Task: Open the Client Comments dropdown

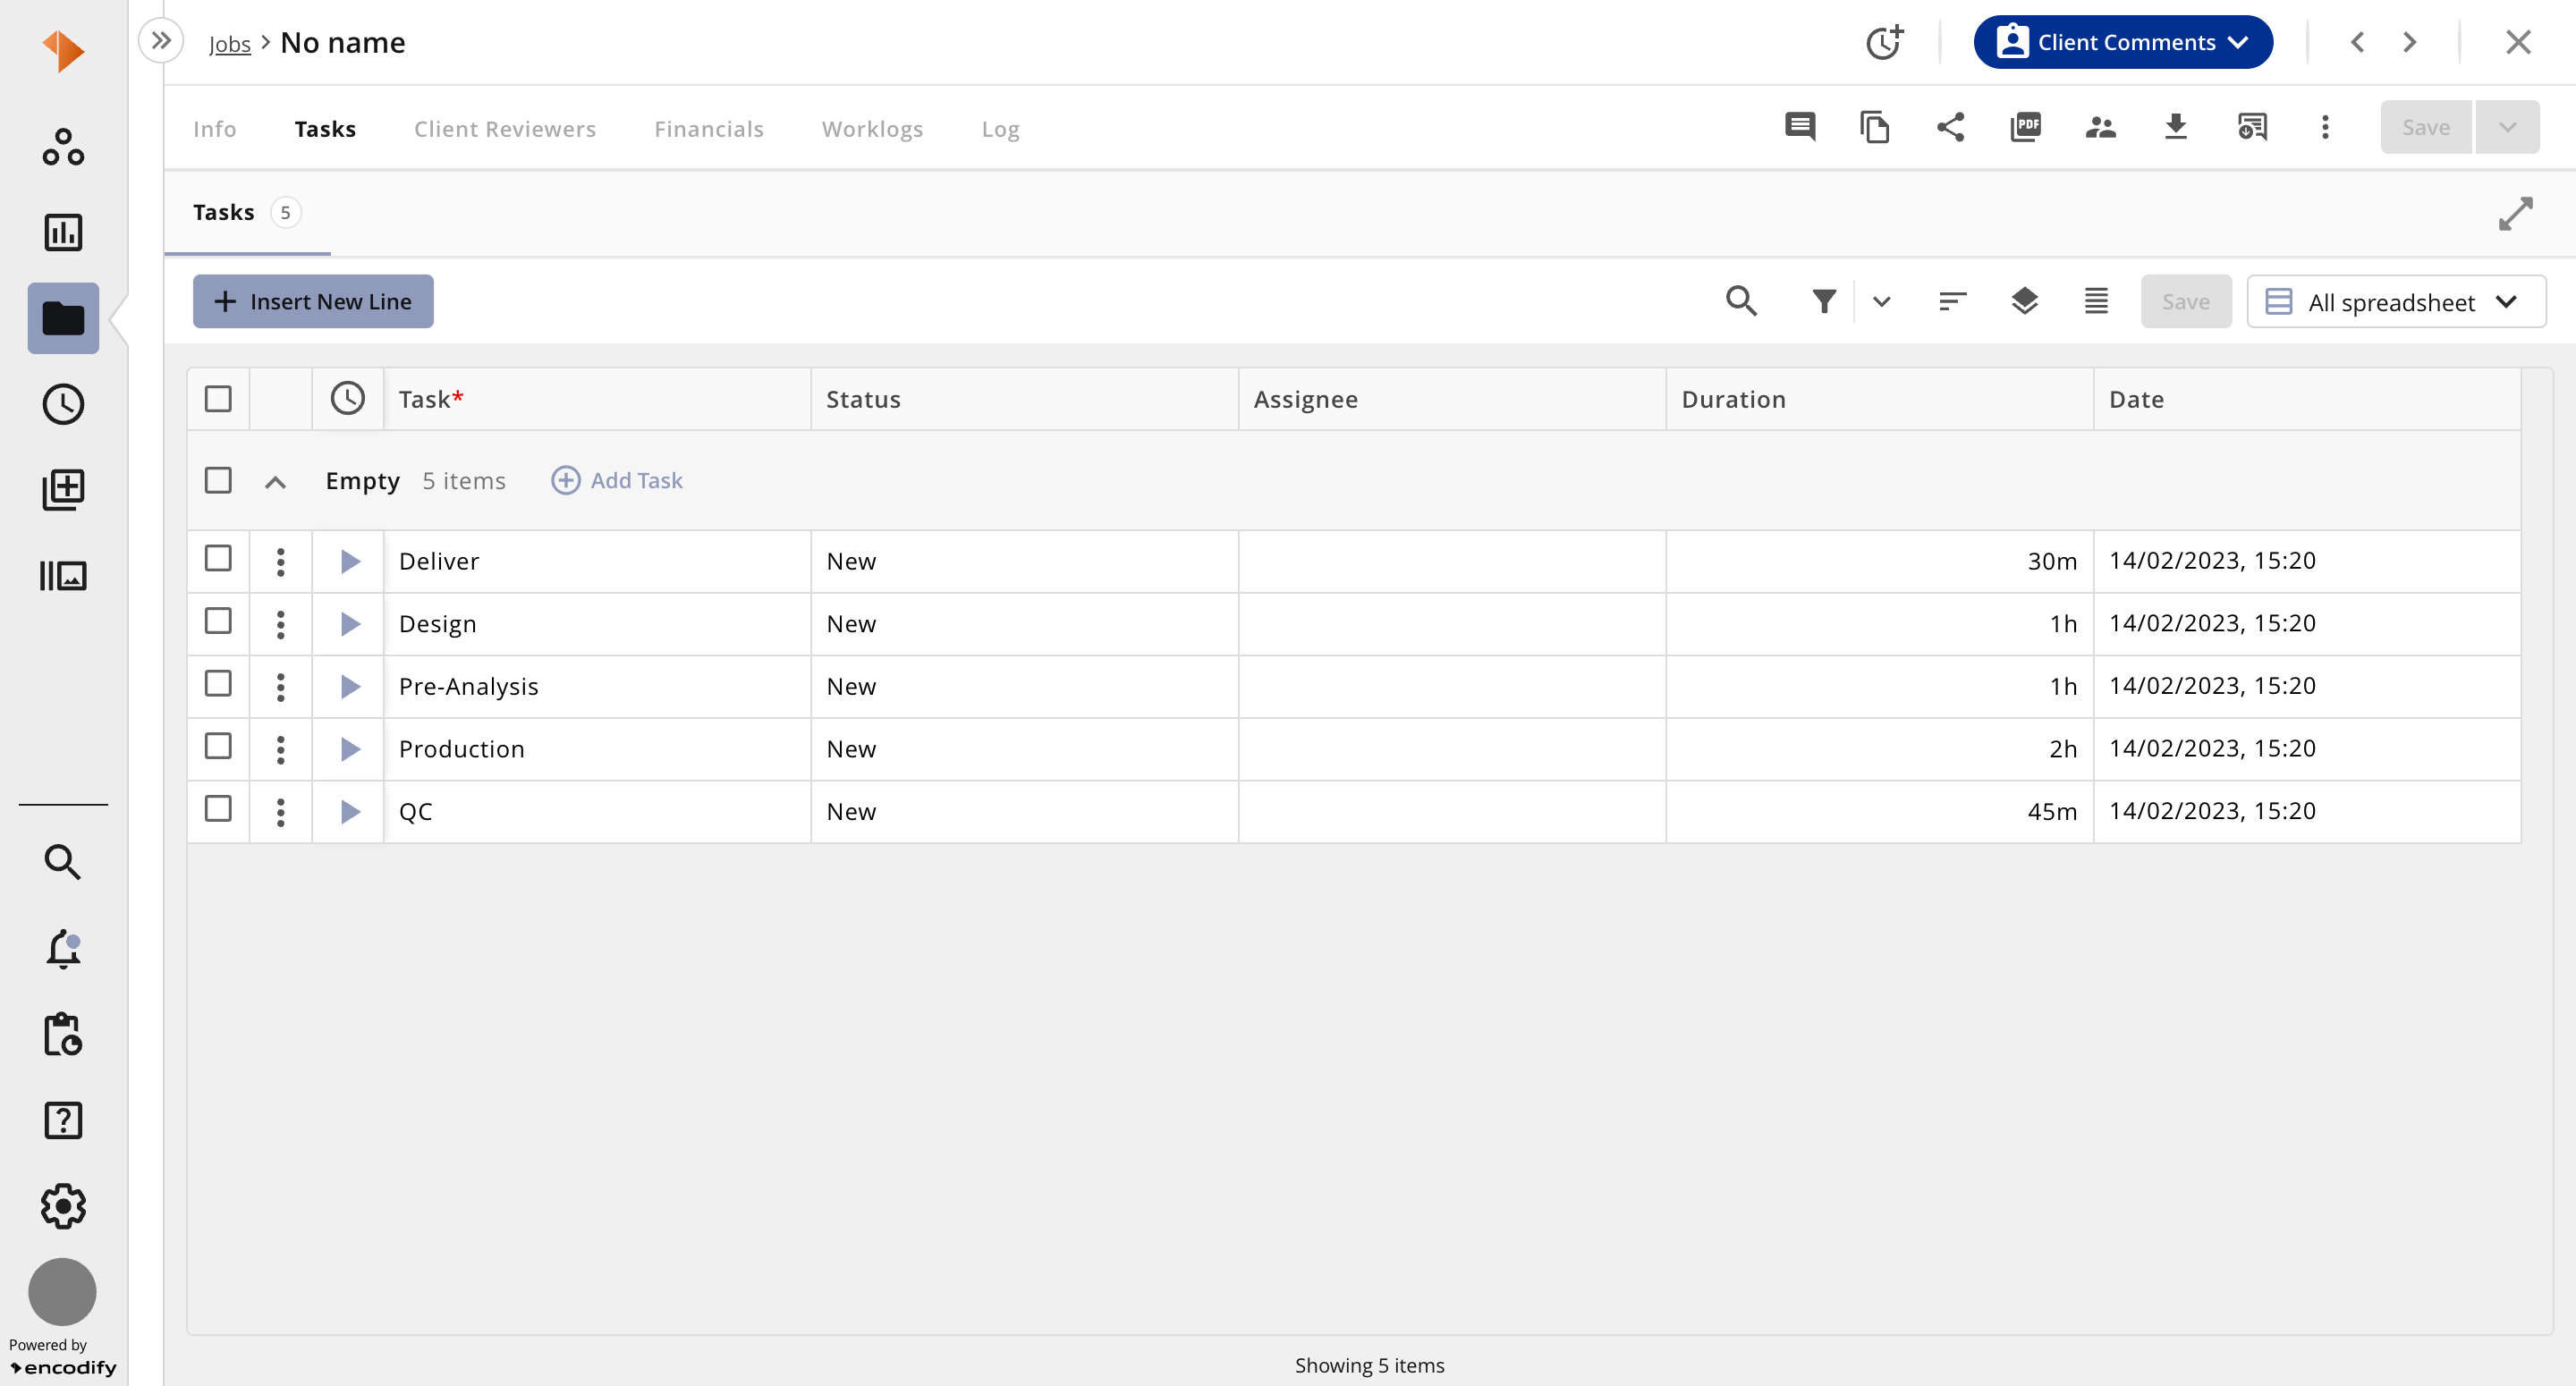Action: point(2123,42)
